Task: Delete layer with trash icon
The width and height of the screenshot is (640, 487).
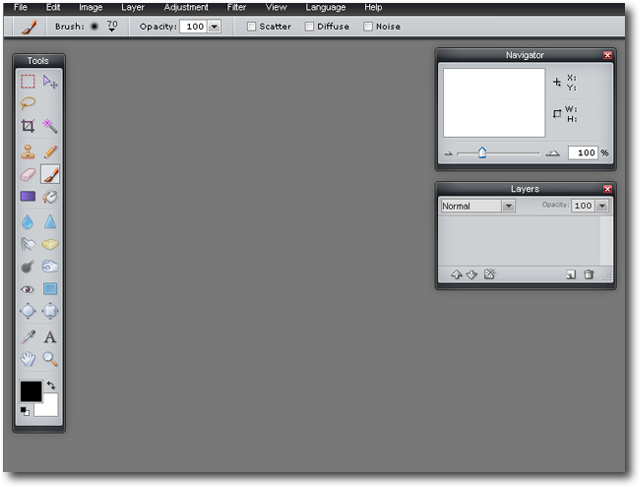Action: click(x=589, y=274)
